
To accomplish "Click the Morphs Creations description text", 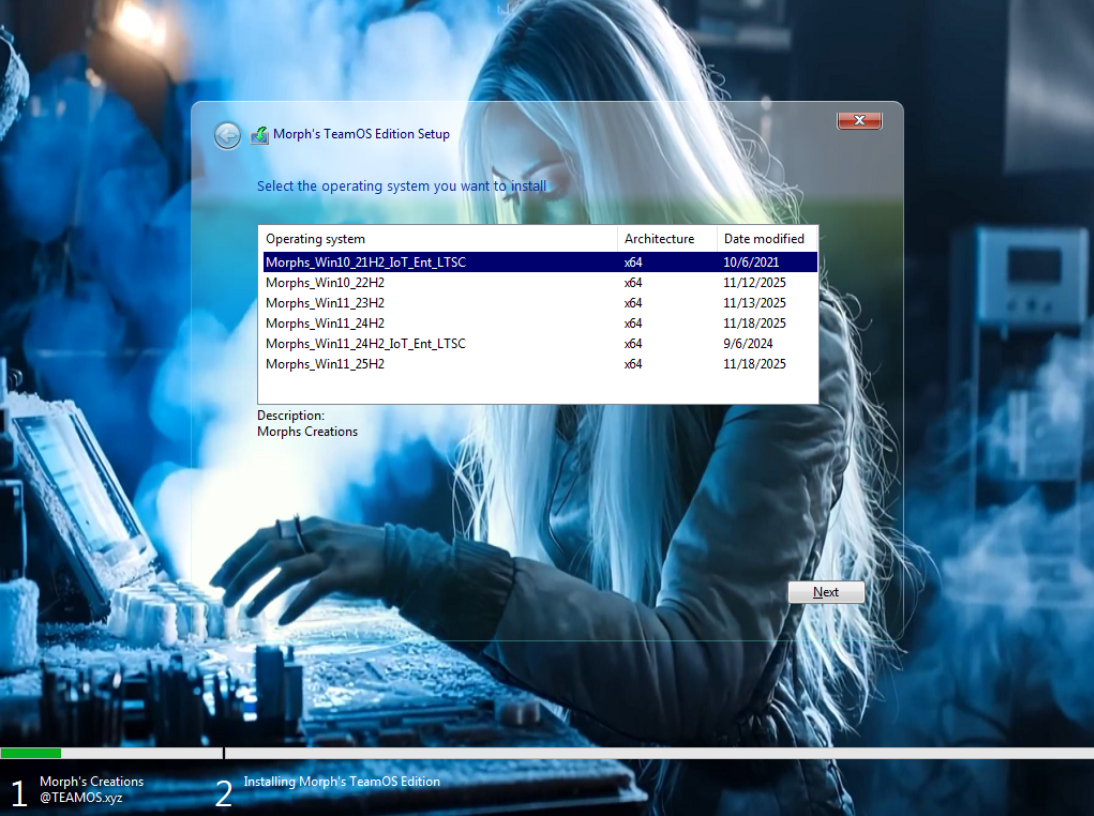I will click(x=307, y=432).
